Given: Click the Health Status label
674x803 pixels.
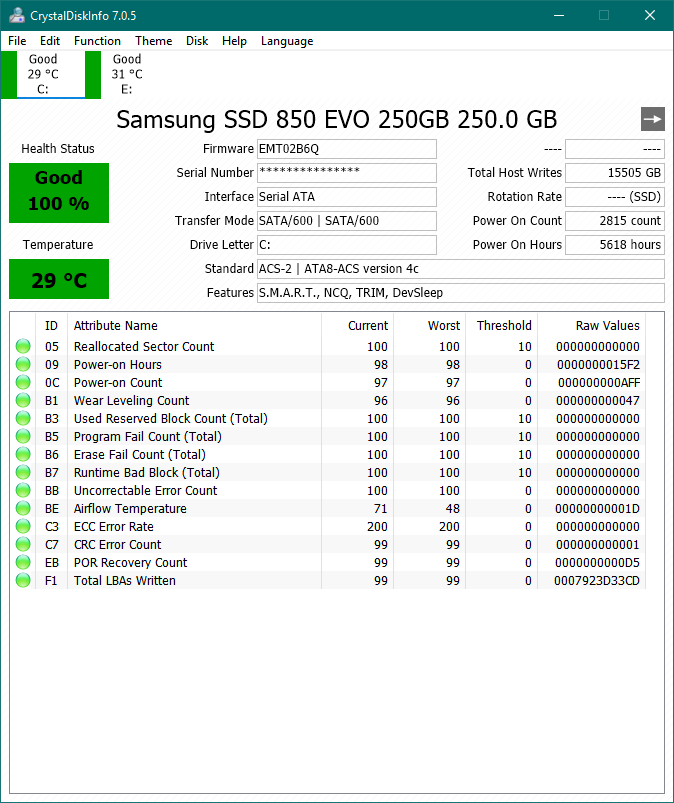Looking at the screenshot, I should (58, 149).
